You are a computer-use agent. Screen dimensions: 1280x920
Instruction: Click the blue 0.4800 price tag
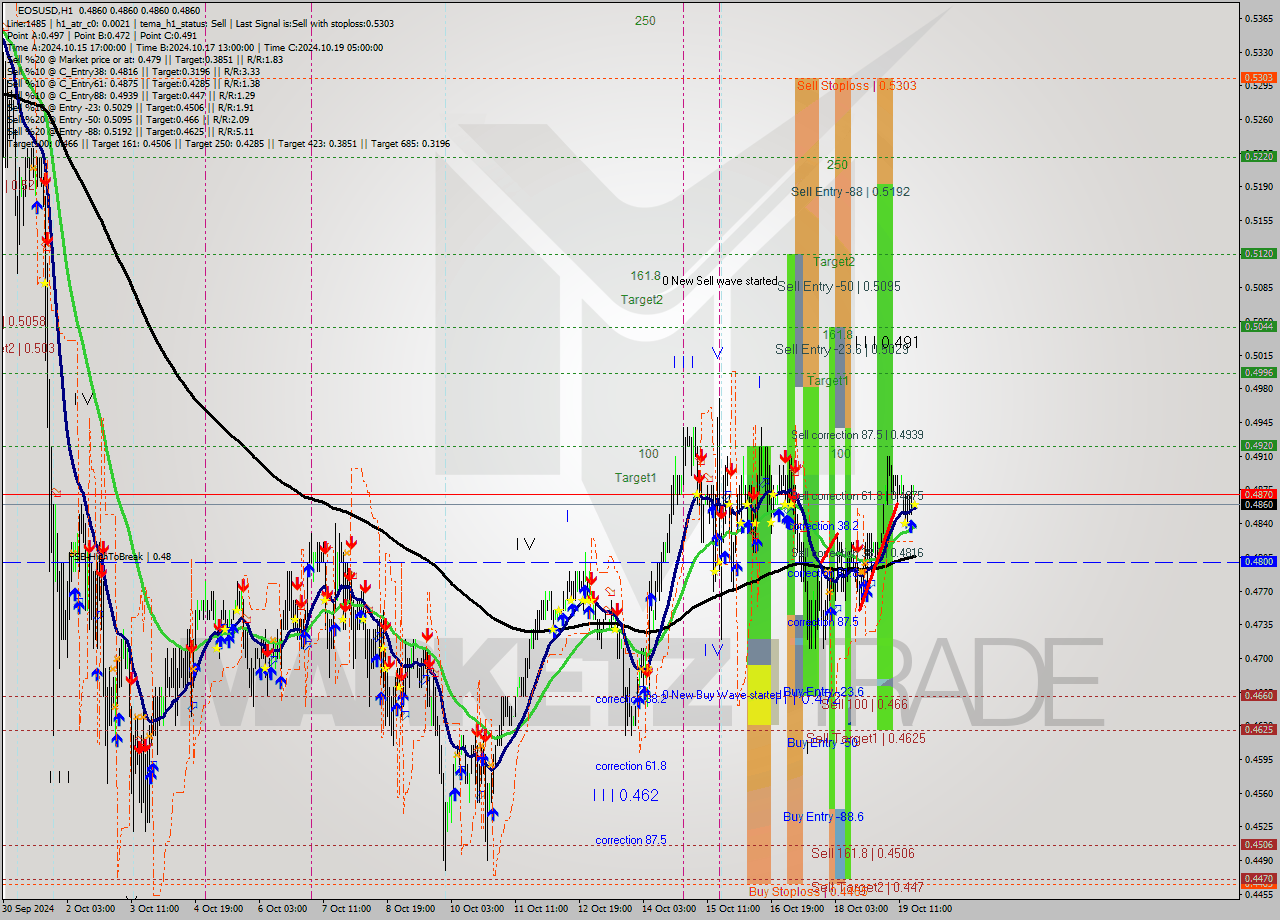tap(1258, 562)
